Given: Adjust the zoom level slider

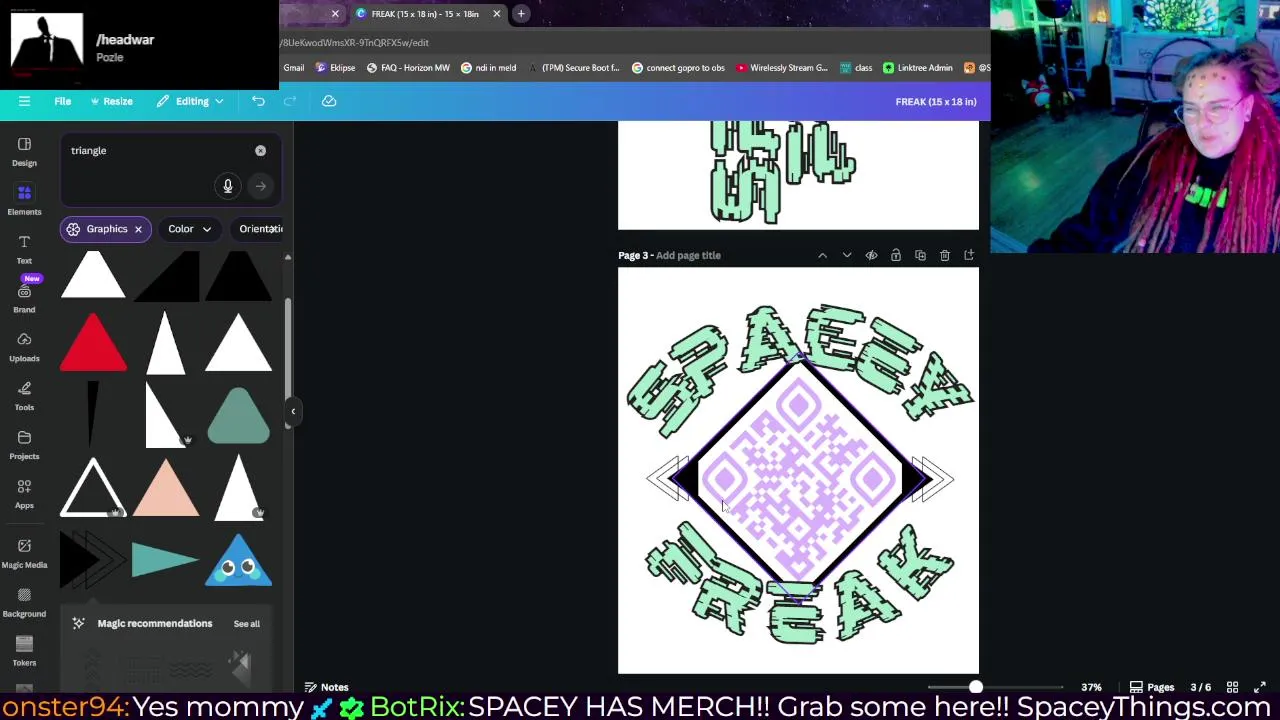Looking at the screenshot, I should pos(975,687).
